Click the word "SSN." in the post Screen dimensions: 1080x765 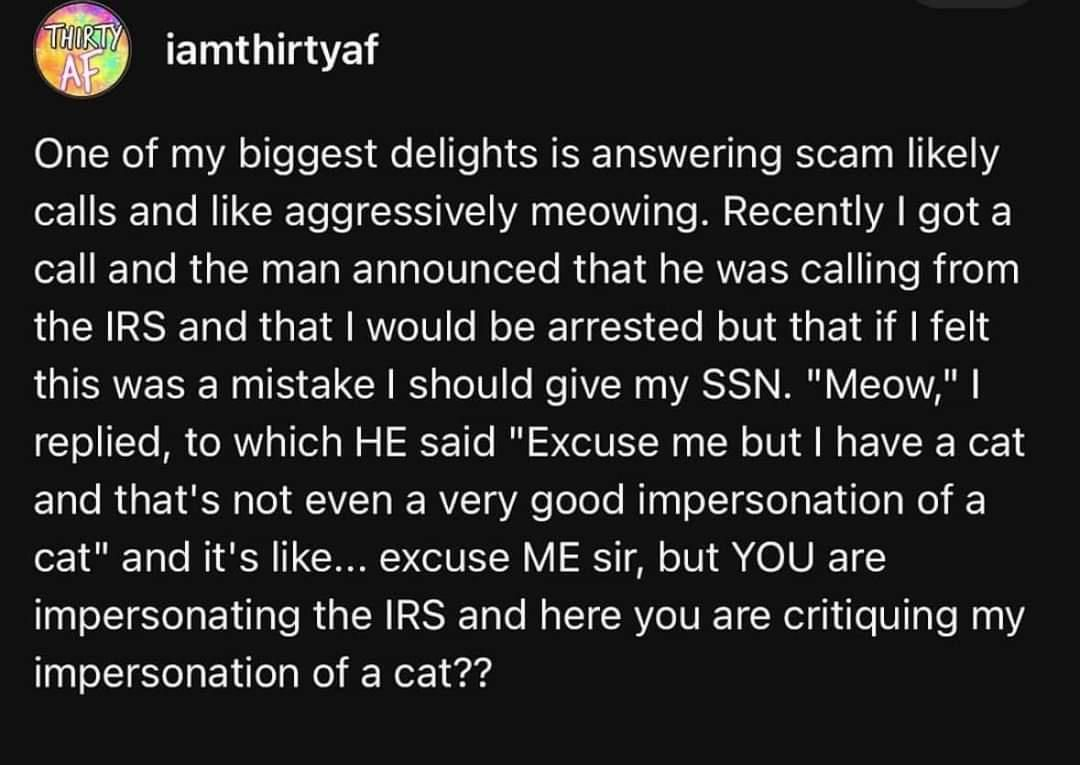tap(746, 384)
